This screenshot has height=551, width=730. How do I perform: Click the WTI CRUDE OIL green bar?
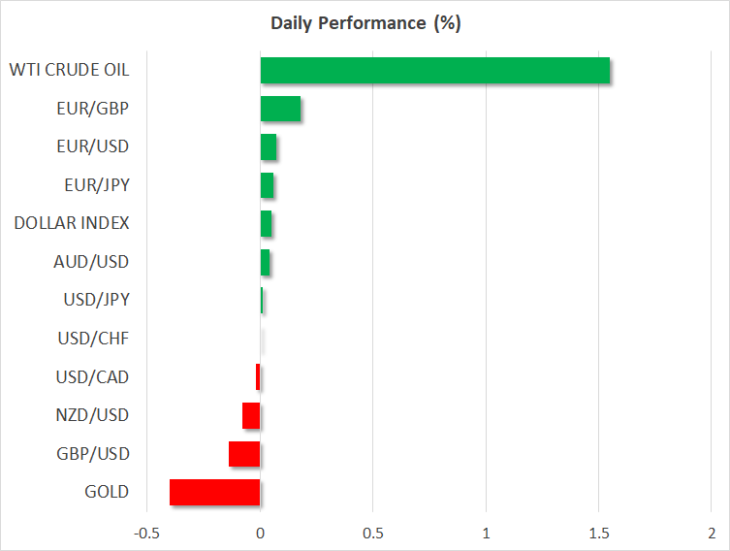point(435,70)
